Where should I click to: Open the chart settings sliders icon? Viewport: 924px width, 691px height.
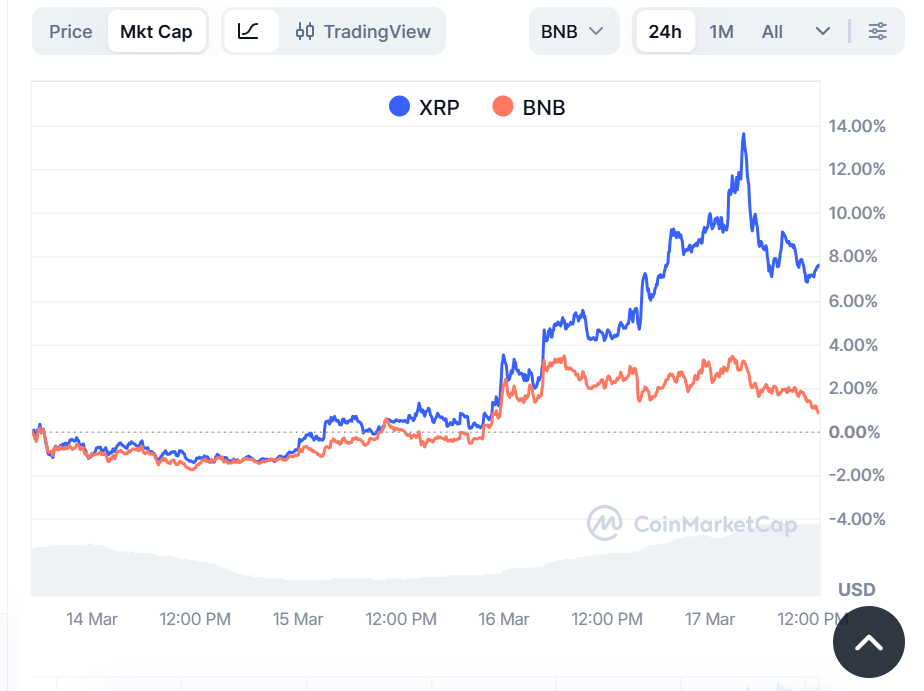click(x=878, y=31)
